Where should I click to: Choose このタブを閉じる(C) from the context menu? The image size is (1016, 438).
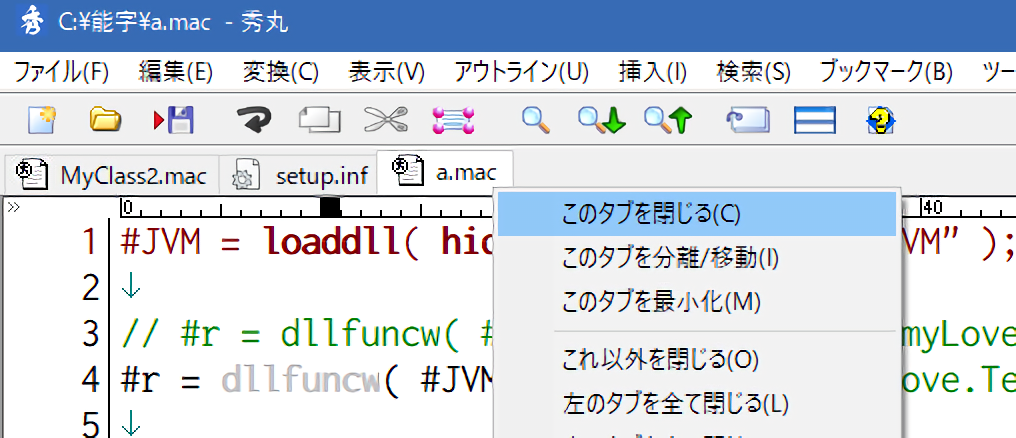tap(650, 214)
